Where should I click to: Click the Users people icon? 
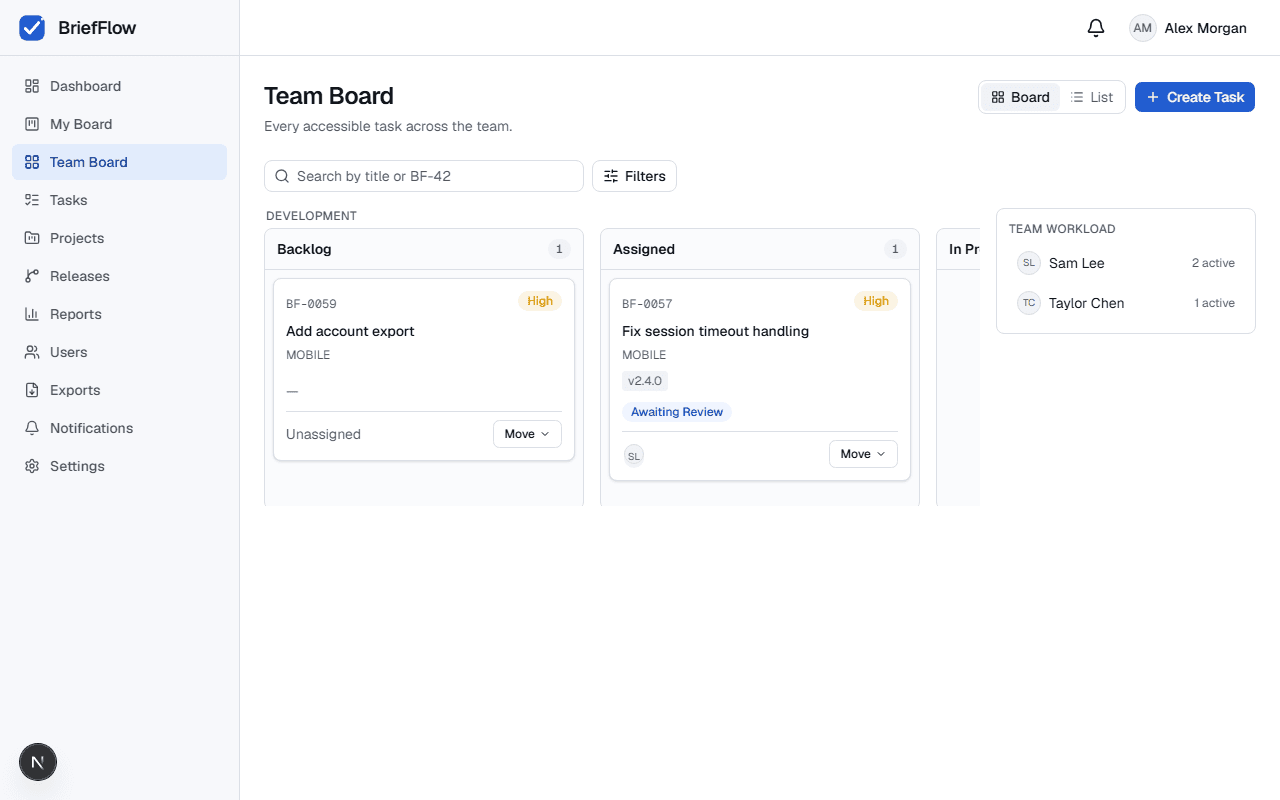click(x=32, y=352)
